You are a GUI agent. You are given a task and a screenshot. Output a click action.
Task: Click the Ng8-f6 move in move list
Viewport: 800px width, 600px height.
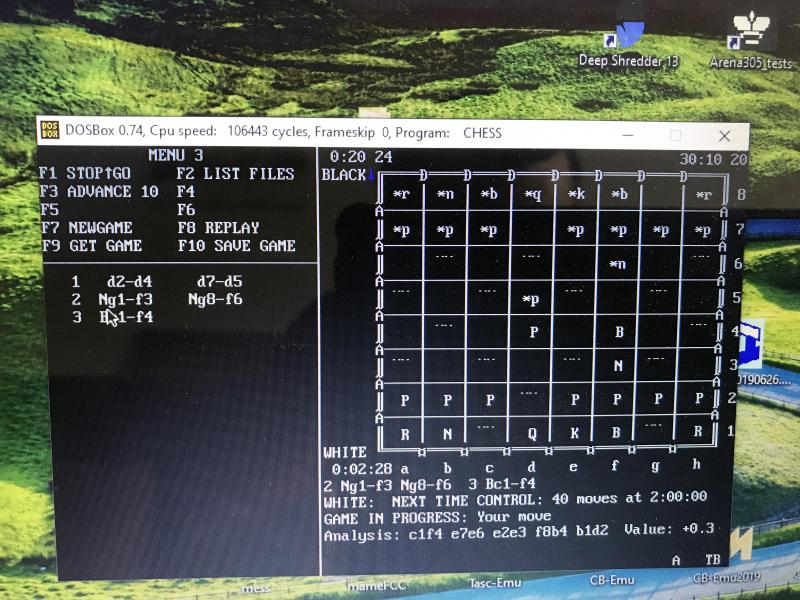(x=215, y=299)
